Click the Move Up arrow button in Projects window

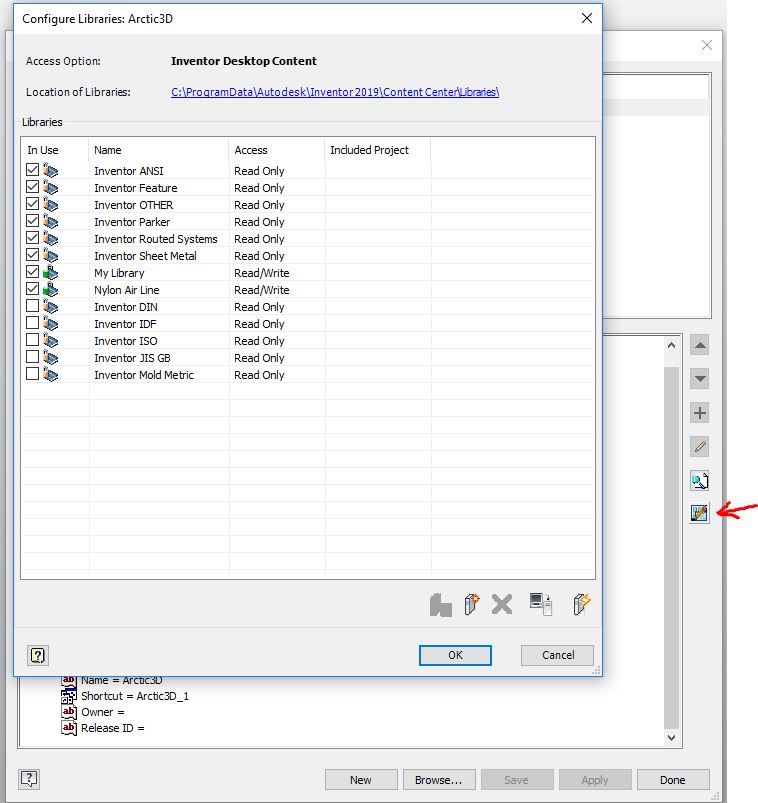(700, 345)
